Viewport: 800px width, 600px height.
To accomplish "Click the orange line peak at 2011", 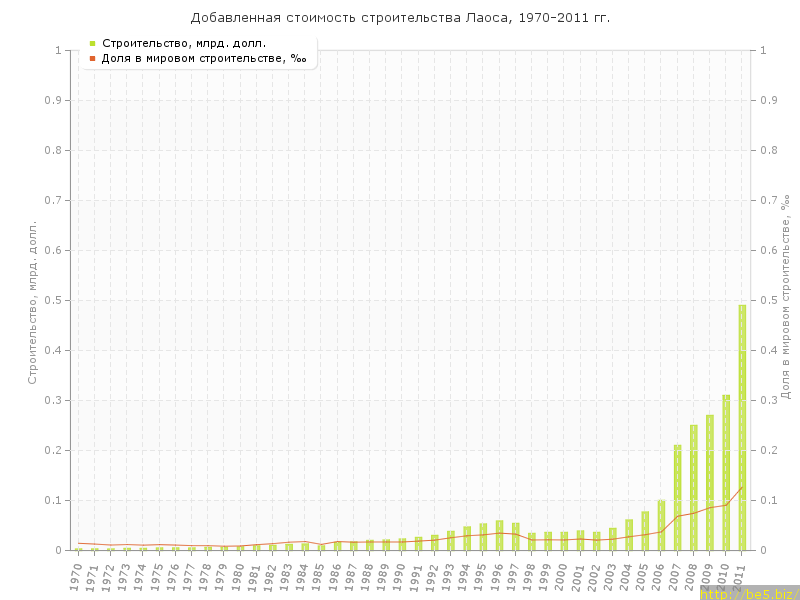I will pyautogui.click(x=742, y=487).
